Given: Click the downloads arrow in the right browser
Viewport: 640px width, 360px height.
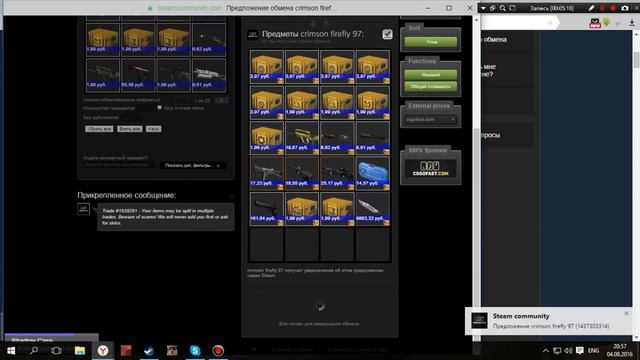Looking at the screenshot, I should point(631,23).
